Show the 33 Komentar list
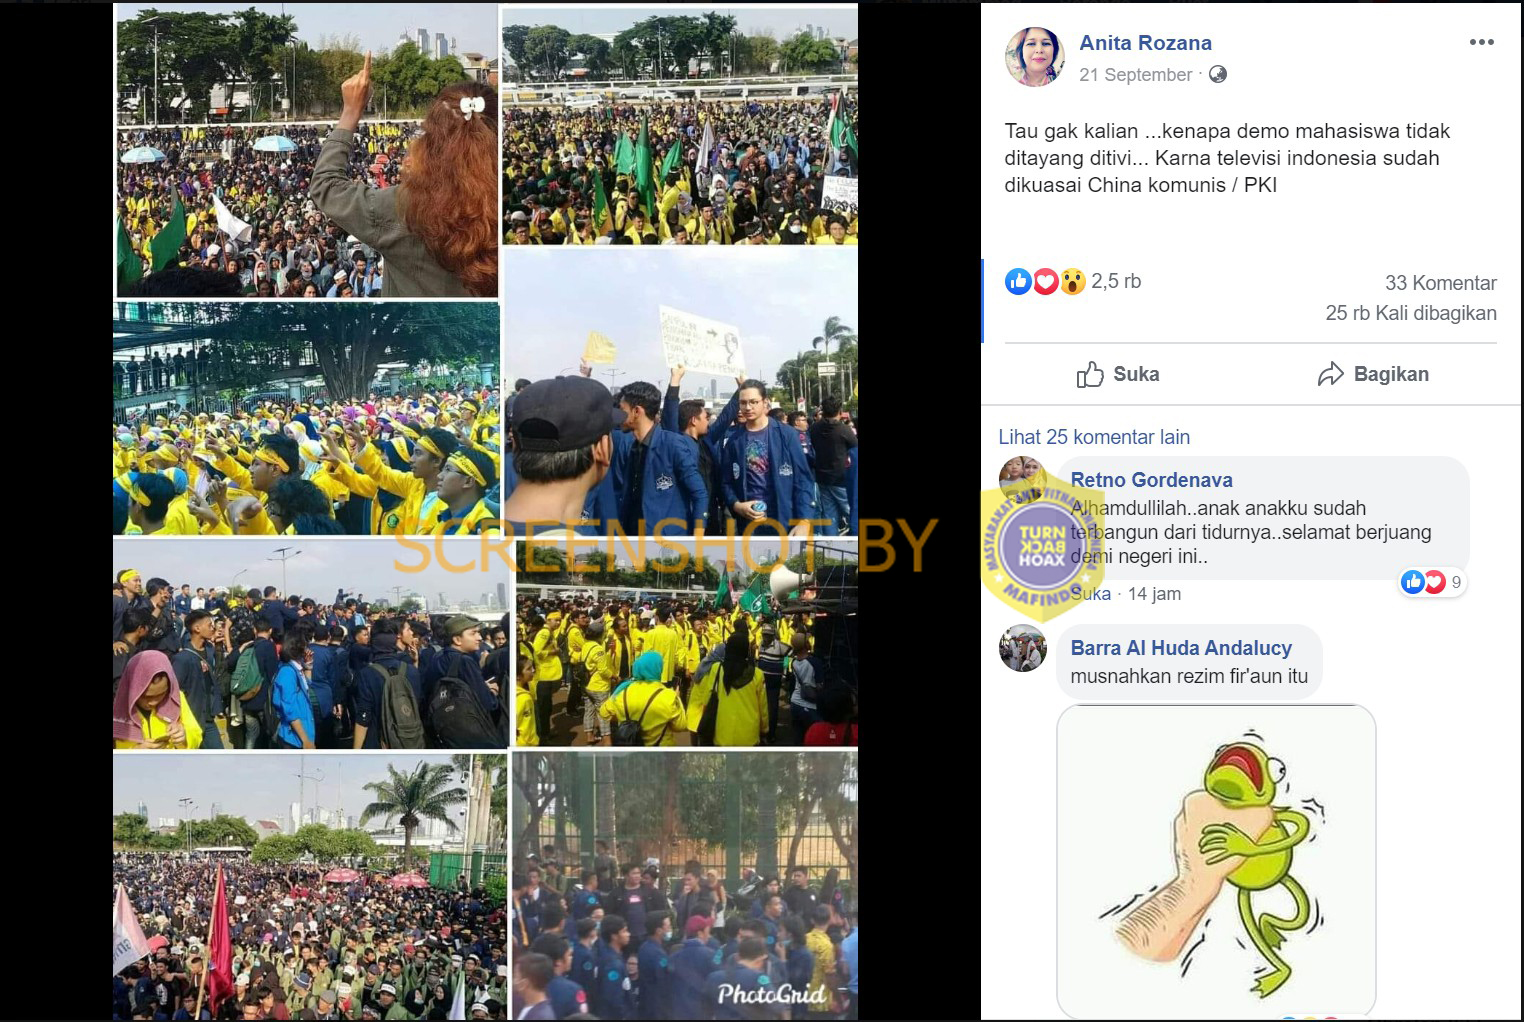 [1440, 283]
